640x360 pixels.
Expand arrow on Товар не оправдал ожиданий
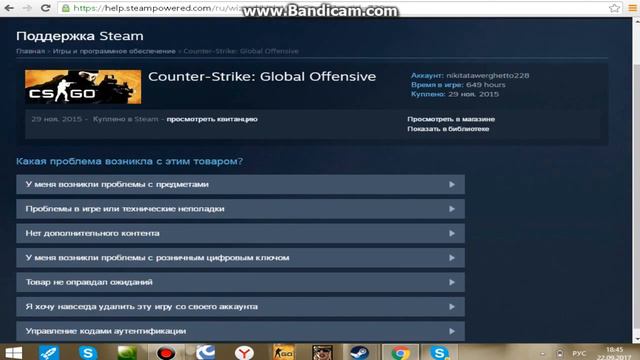click(x=452, y=282)
